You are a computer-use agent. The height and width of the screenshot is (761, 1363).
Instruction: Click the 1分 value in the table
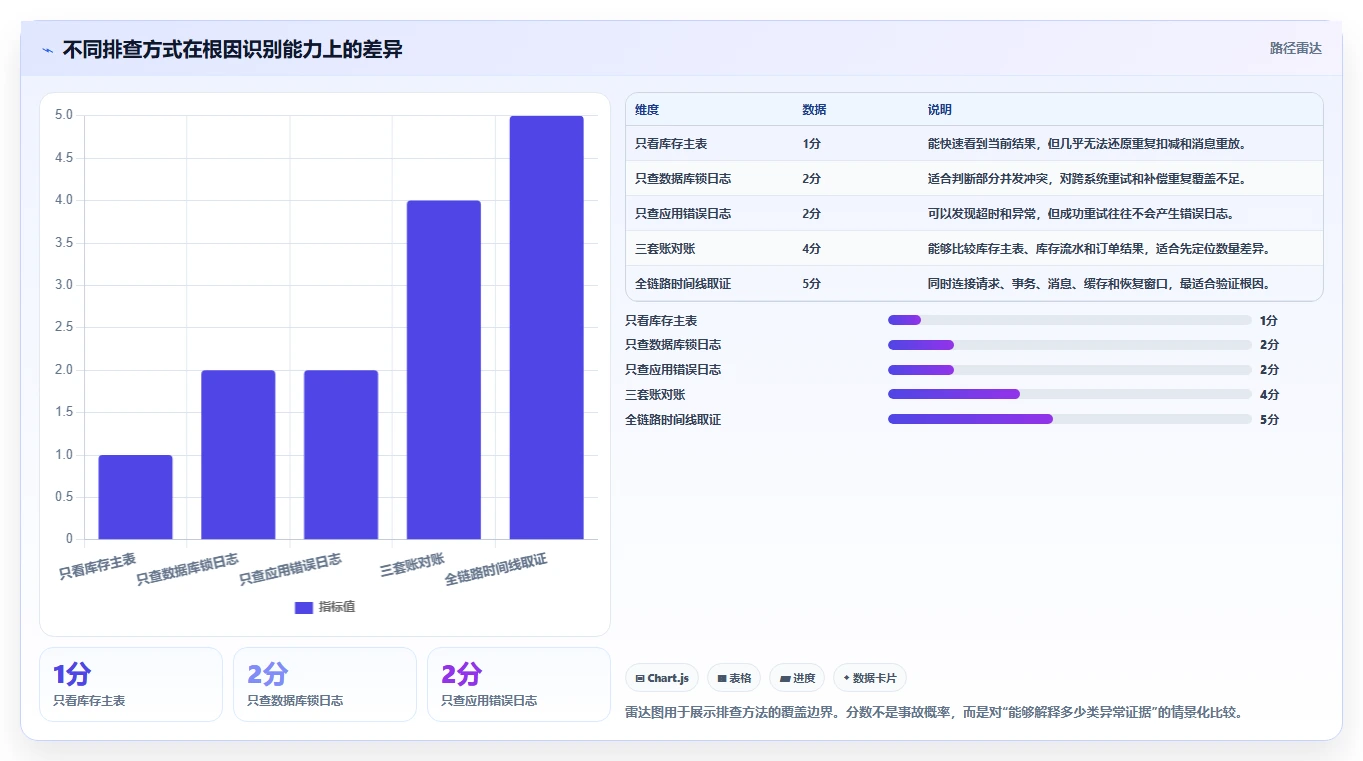tap(811, 144)
